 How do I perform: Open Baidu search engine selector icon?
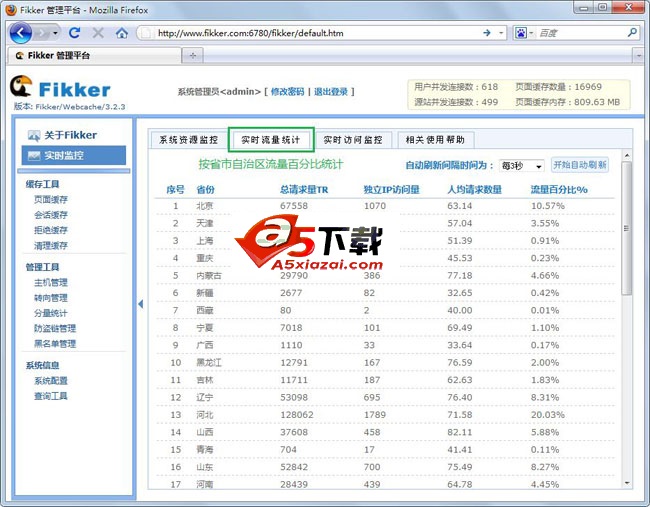(x=521, y=33)
